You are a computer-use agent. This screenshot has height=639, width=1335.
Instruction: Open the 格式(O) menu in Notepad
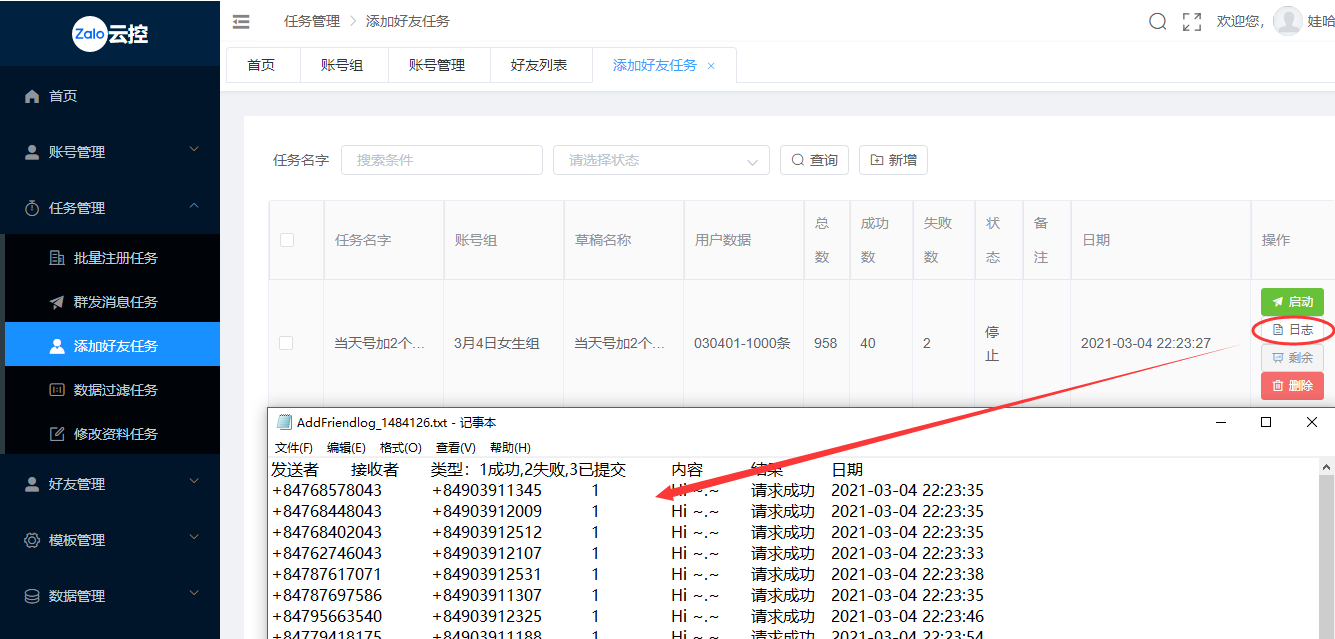400,448
